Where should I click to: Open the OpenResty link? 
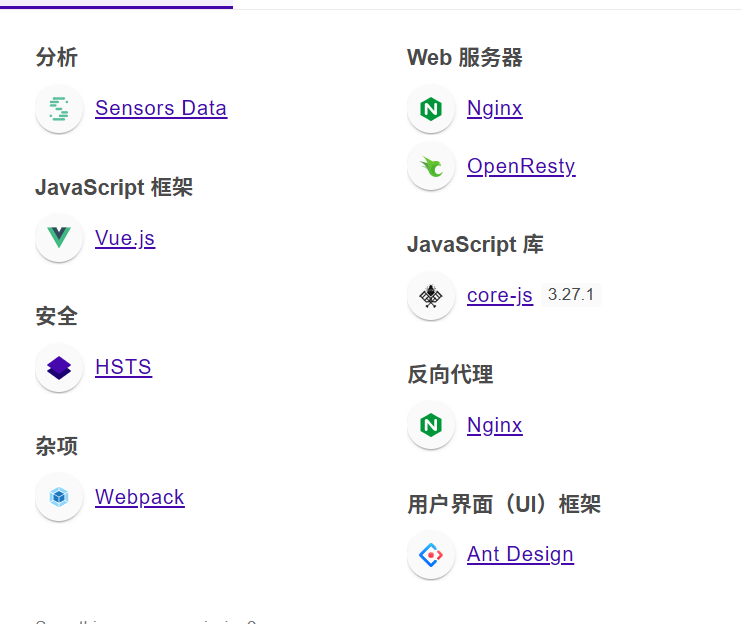(521, 167)
